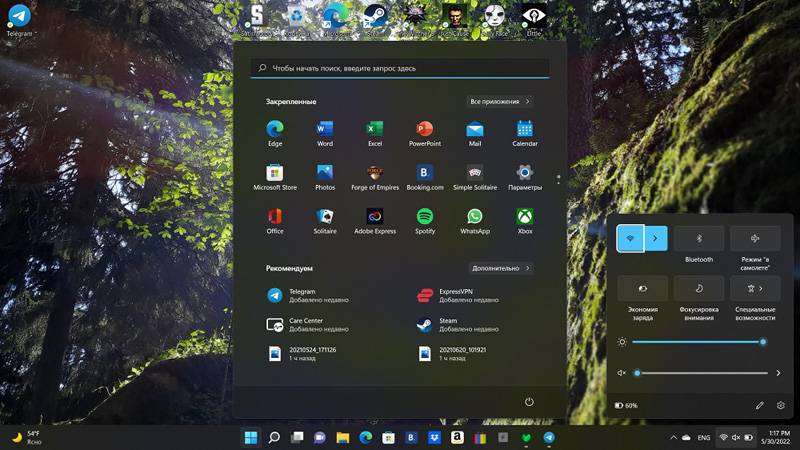Viewport: 800px width, 450px height.
Task: Toggle Экономия заряда battery saver
Action: click(x=642, y=288)
